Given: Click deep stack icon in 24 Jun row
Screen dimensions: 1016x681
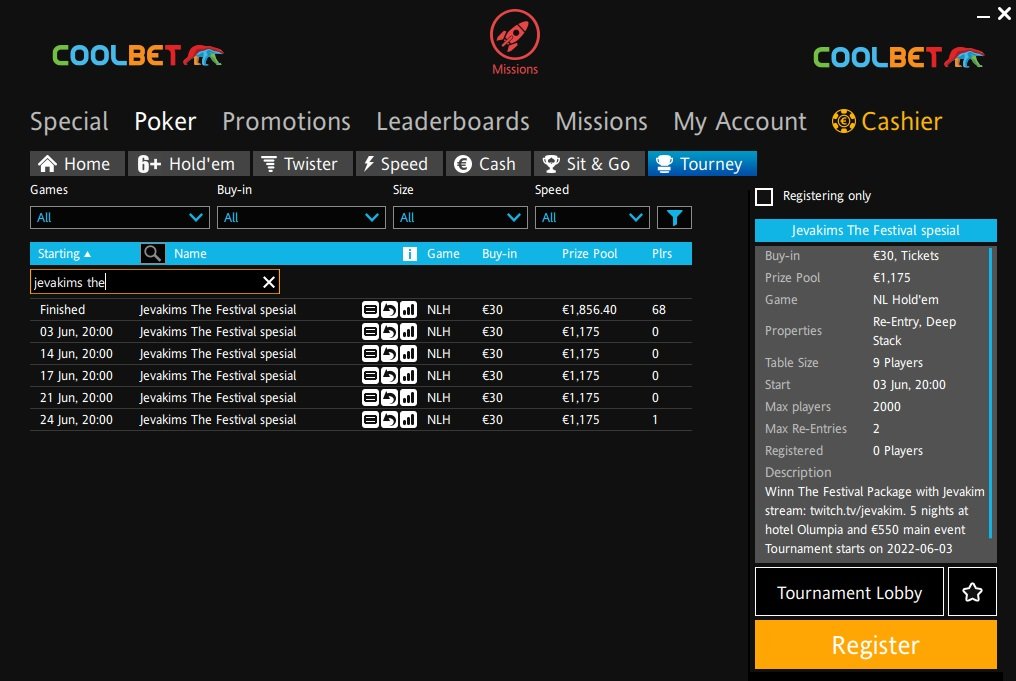Looking at the screenshot, I should [370, 420].
